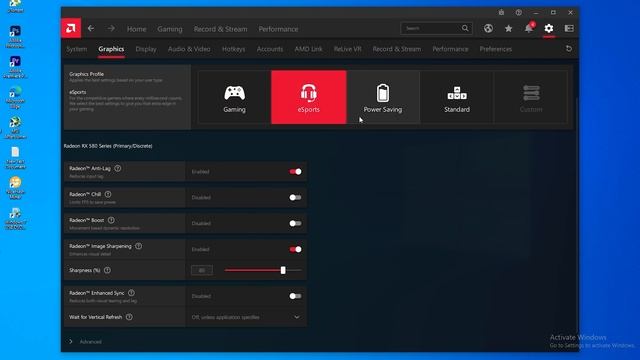Show info for Radeon Anti-Lag
Viewport: 640px width, 360px height.
pos(118,168)
